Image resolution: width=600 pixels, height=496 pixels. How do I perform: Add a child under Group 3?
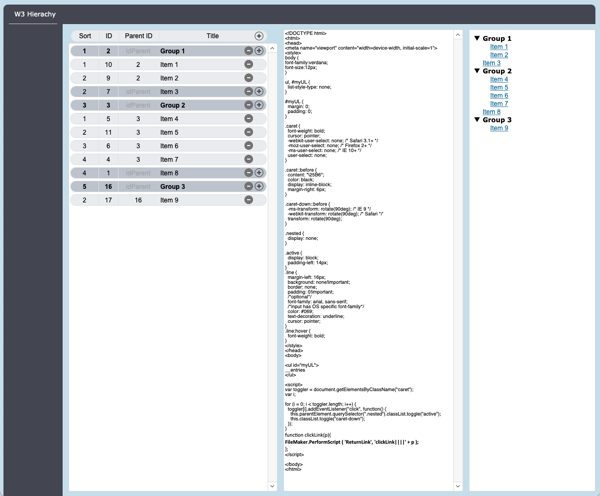point(259,186)
